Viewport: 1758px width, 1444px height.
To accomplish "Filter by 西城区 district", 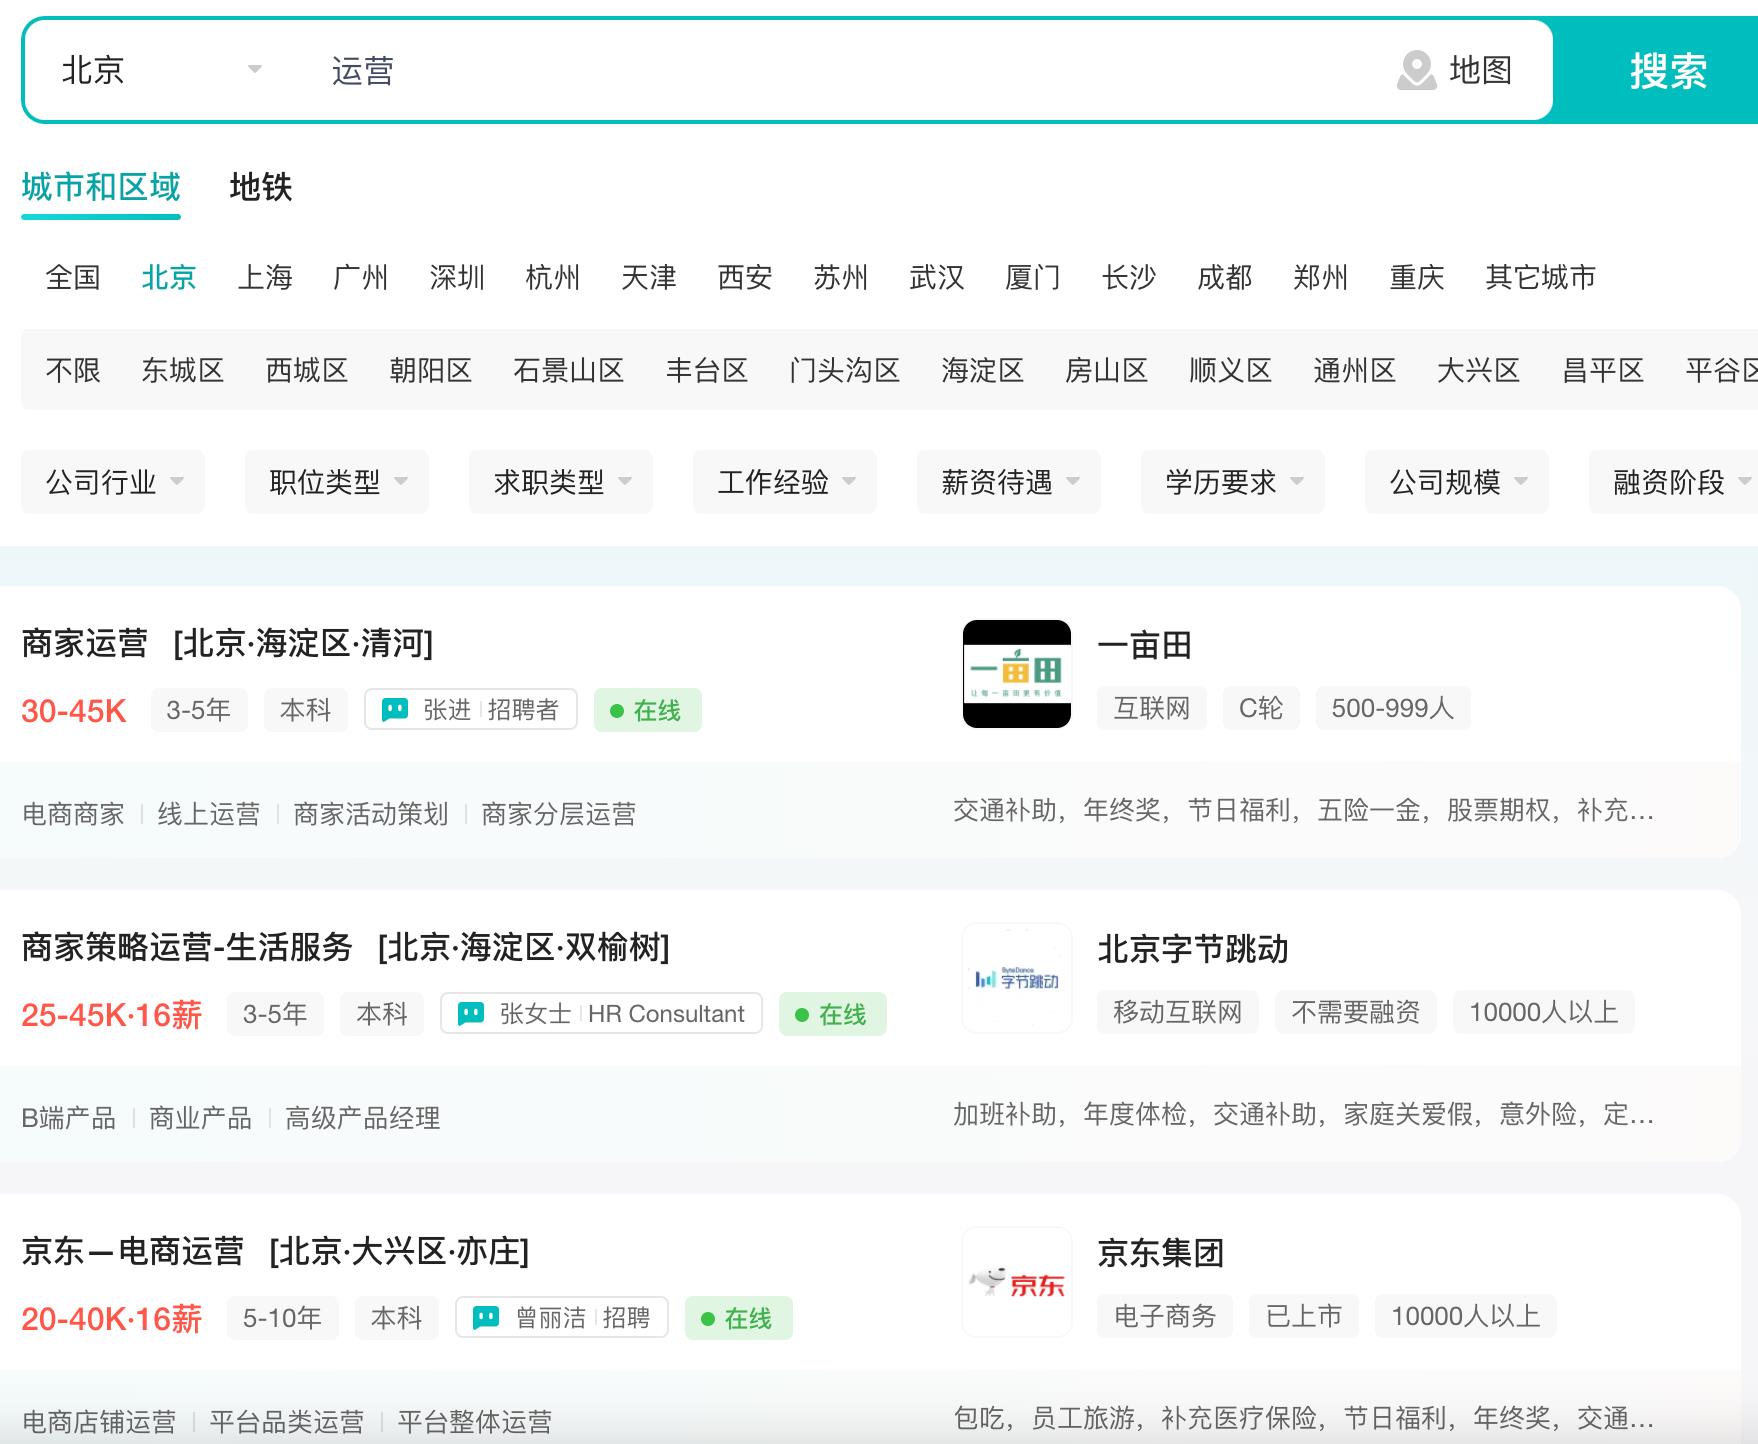I will tap(307, 371).
